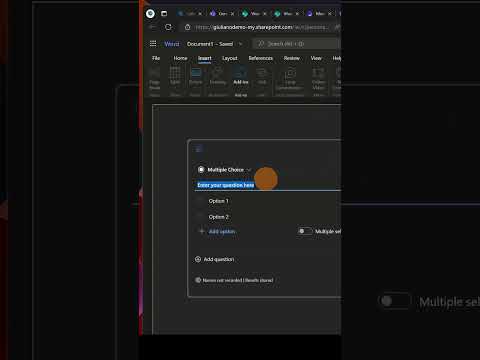The height and width of the screenshot is (360, 480).
Task: Go back with the browser back arrow
Action: point(152,27)
